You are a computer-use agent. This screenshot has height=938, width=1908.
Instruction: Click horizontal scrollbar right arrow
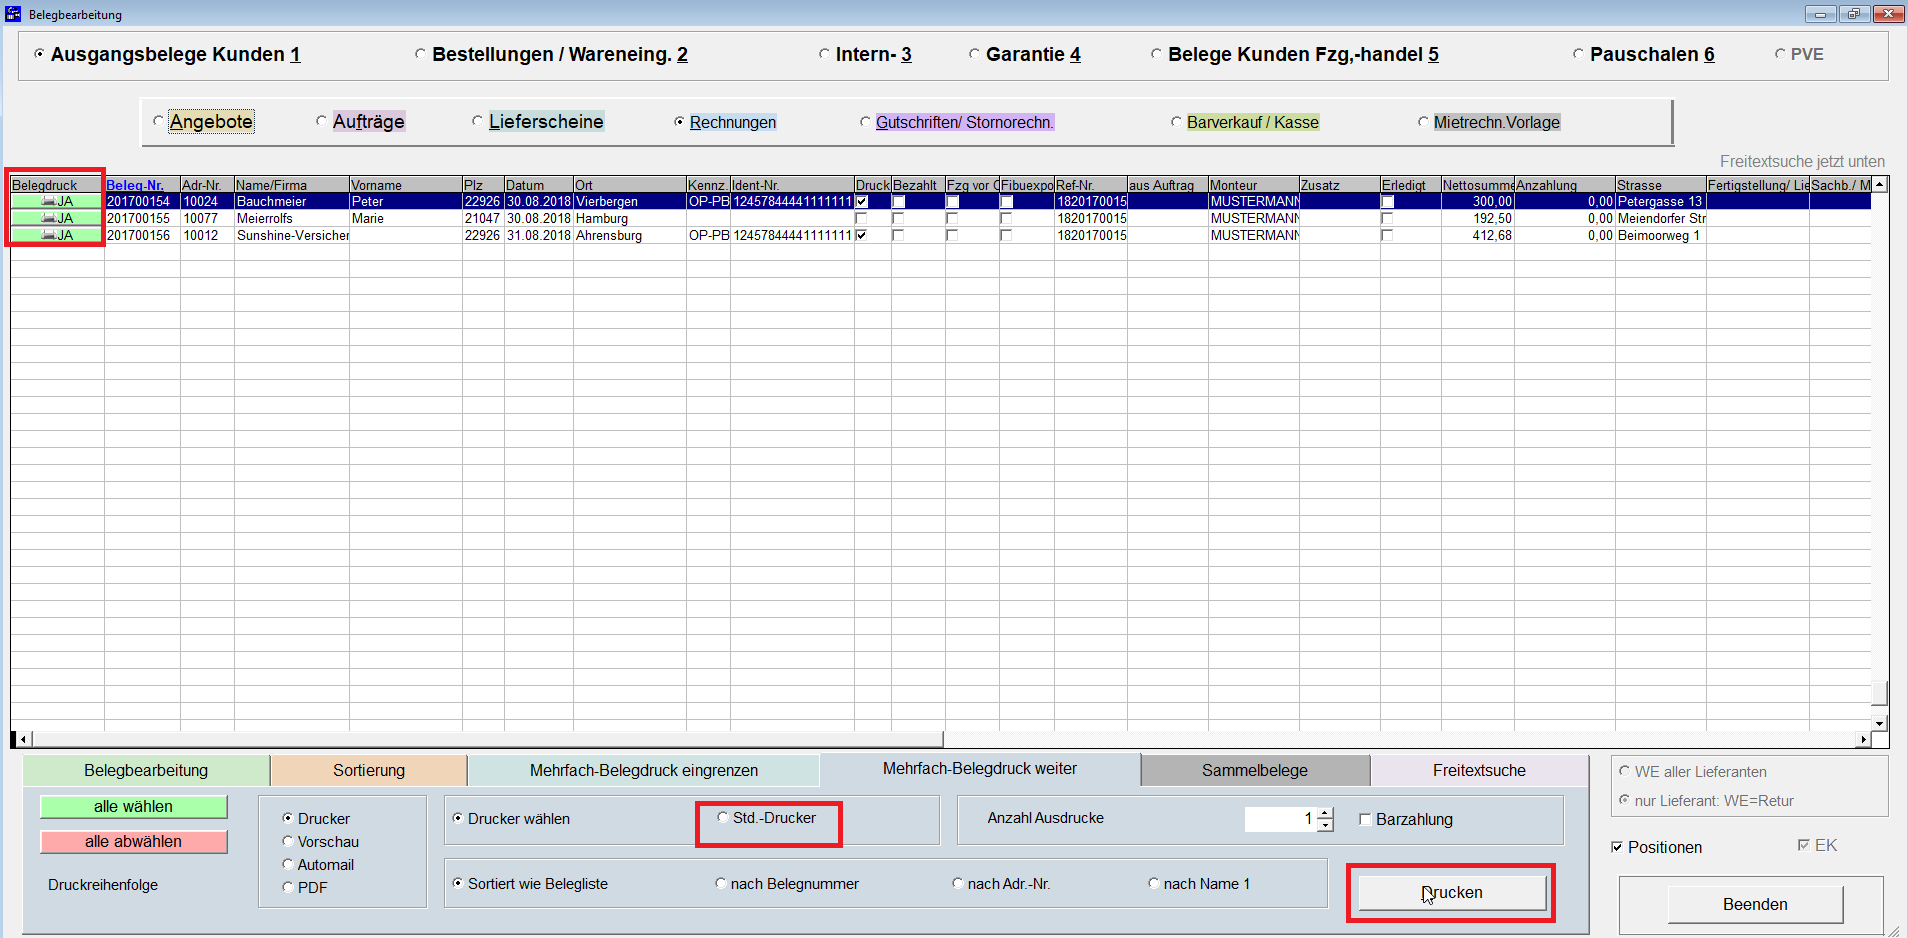point(1863,739)
